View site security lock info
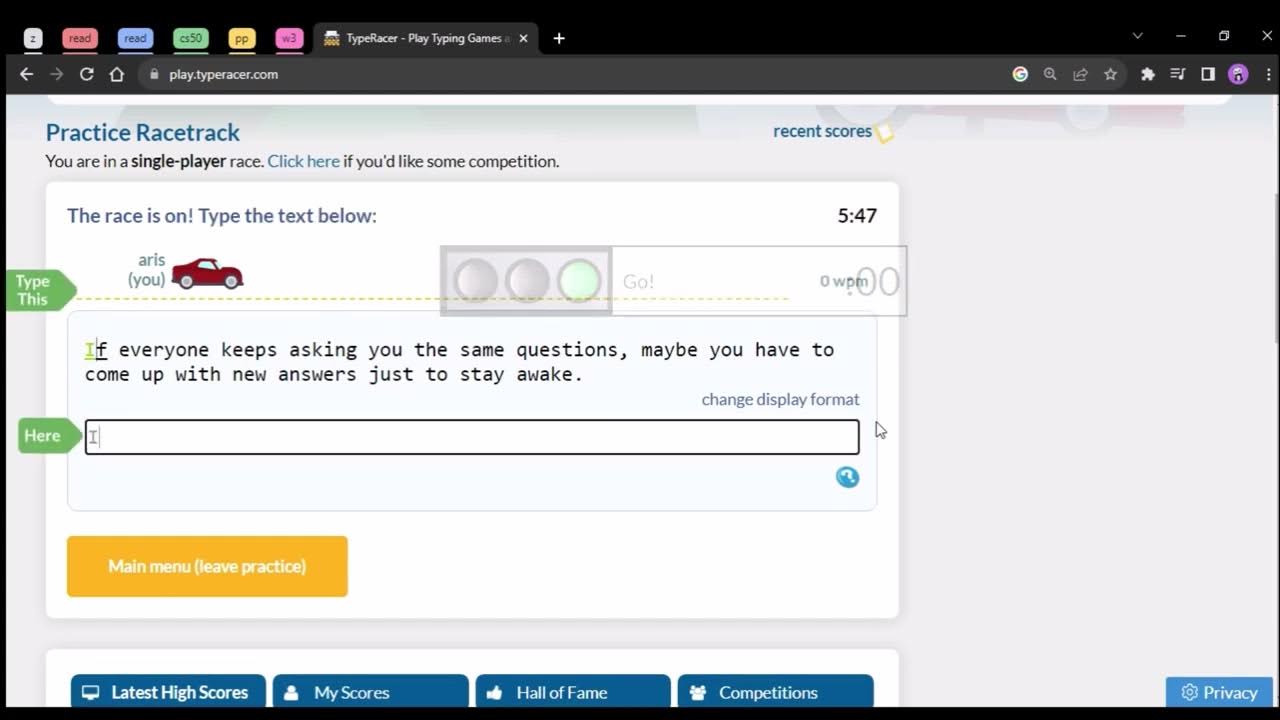1280x720 pixels. point(154,74)
